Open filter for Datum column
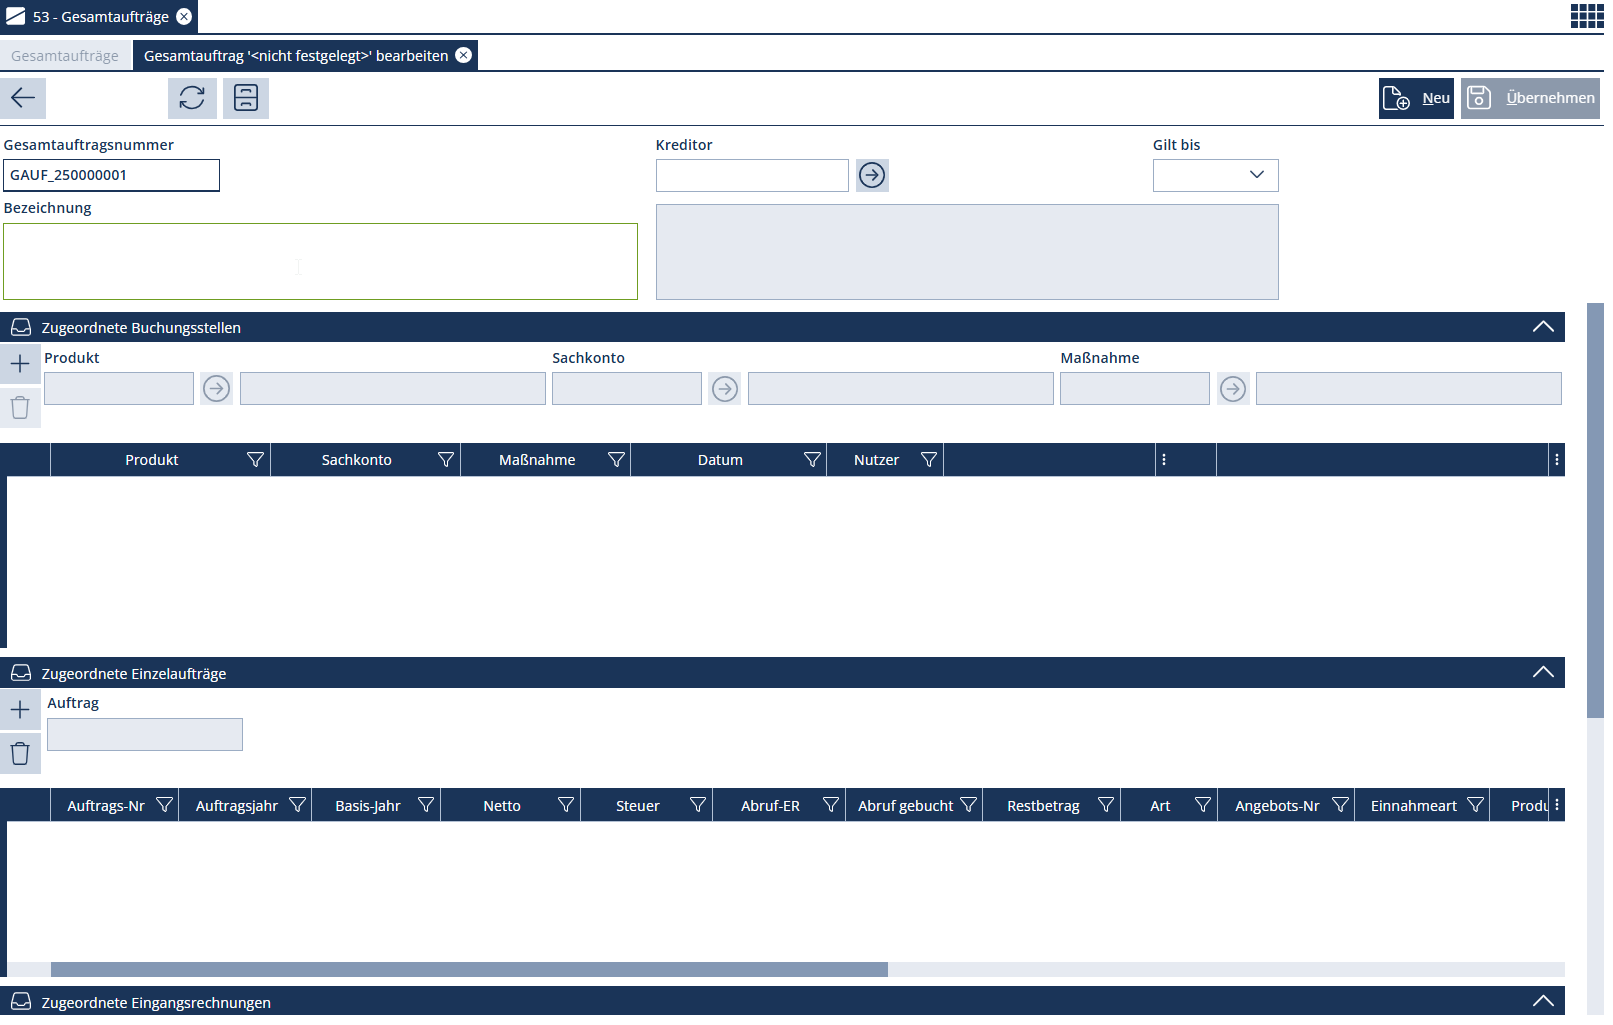 coord(812,460)
